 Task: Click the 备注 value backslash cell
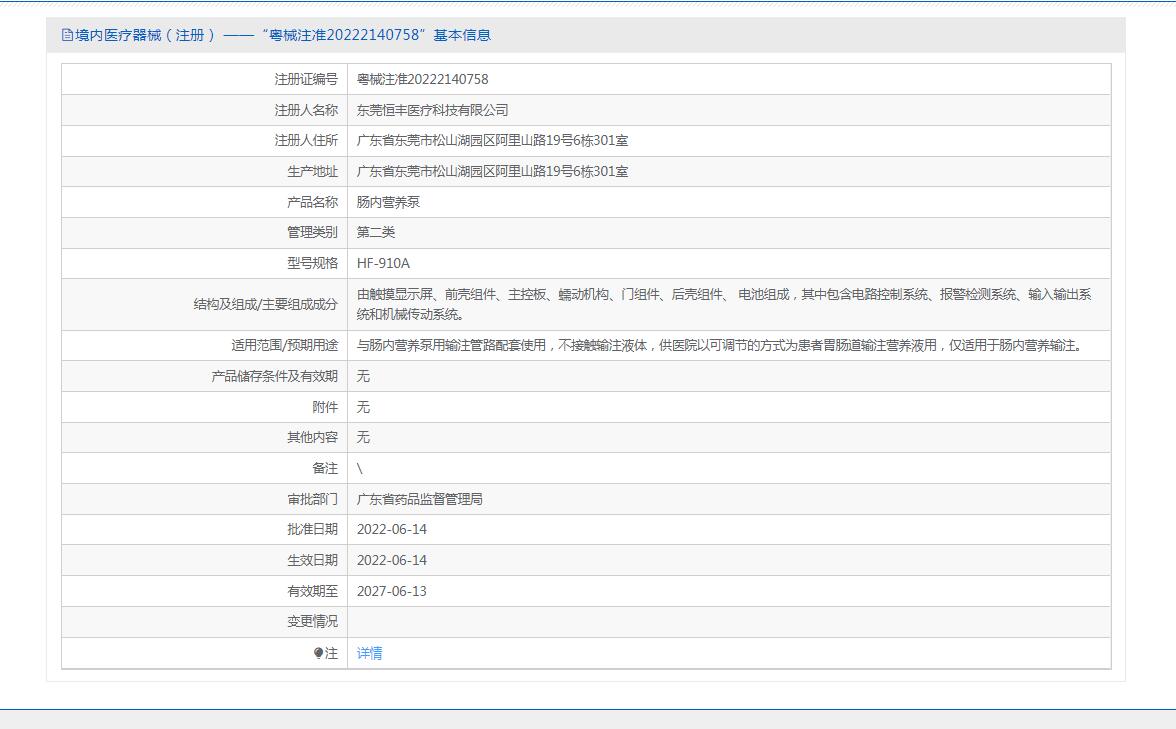coord(360,468)
